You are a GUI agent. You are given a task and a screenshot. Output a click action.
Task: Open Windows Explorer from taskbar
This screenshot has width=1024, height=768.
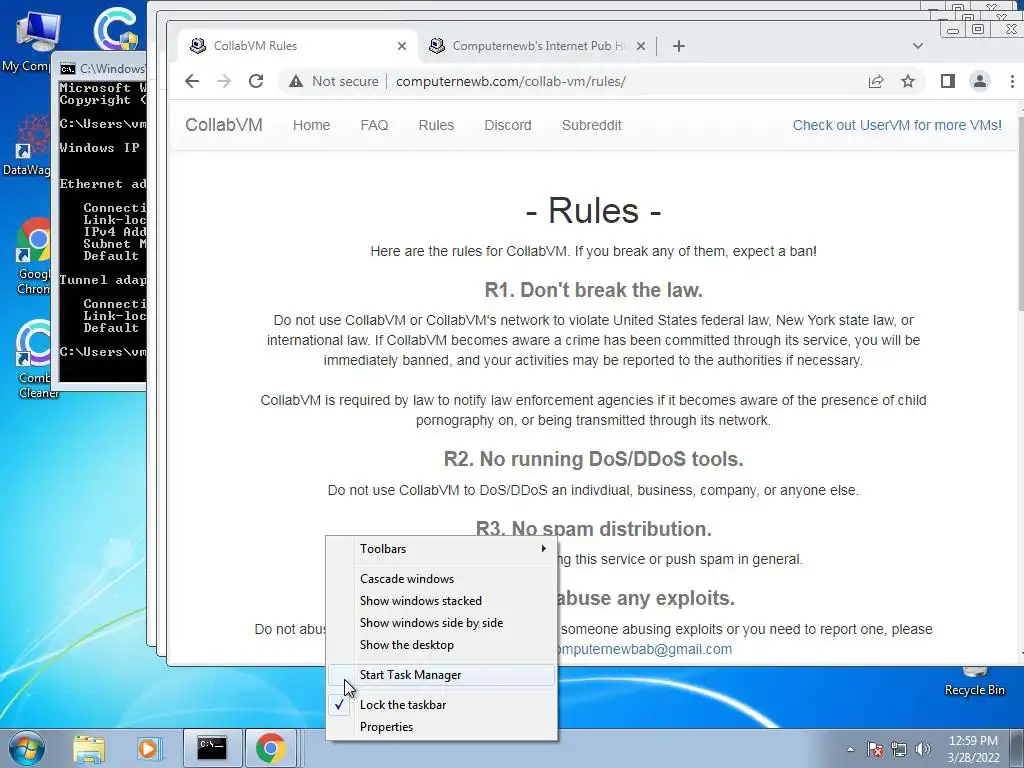click(89, 748)
